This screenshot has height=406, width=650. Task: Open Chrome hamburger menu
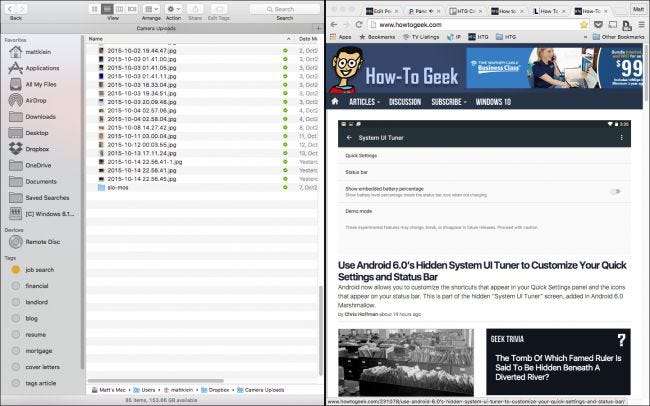[x=641, y=24]
